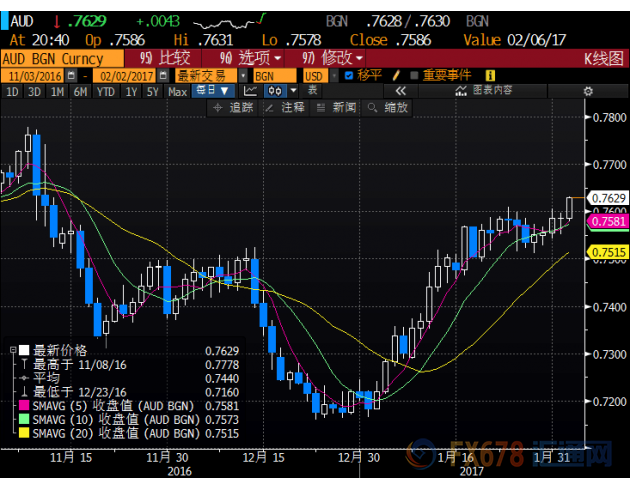Click the line chart type icon
Viewport: 630px width, 490px height.
(249, 91)
